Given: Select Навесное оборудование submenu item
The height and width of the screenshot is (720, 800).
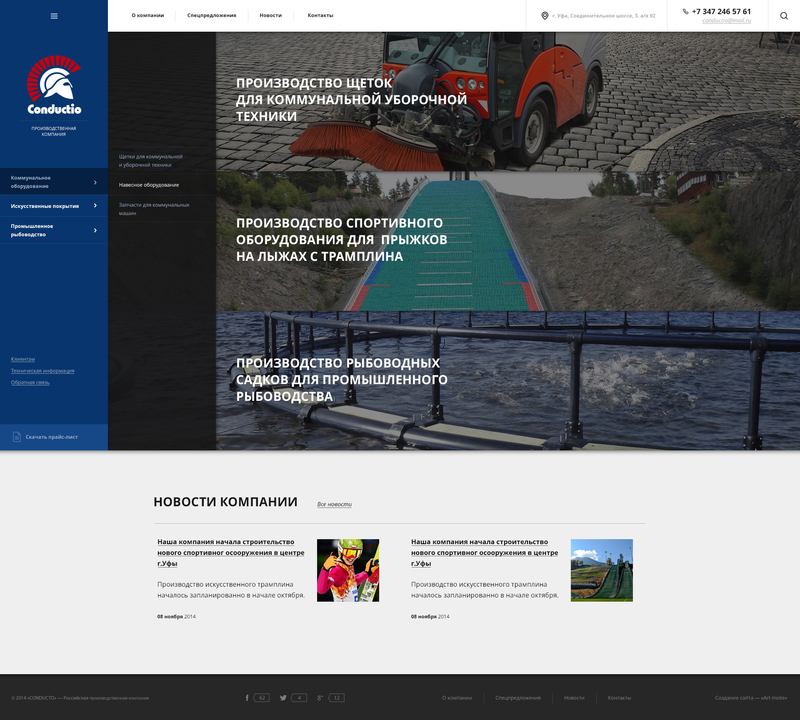Looking at the screenshot, I should 149,185.
